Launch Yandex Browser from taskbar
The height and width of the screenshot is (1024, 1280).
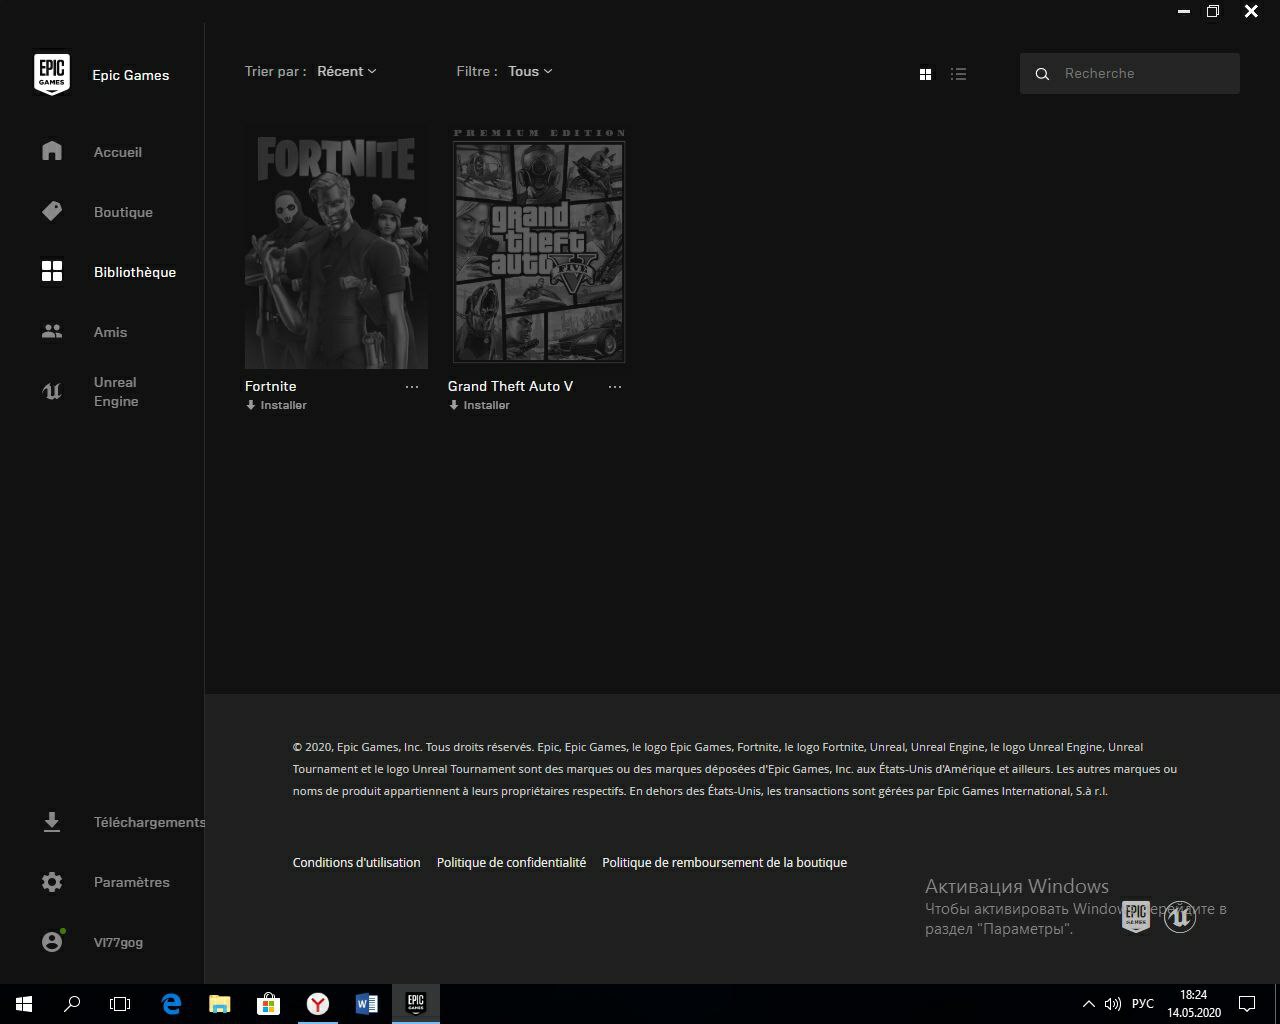[317, 1003]
